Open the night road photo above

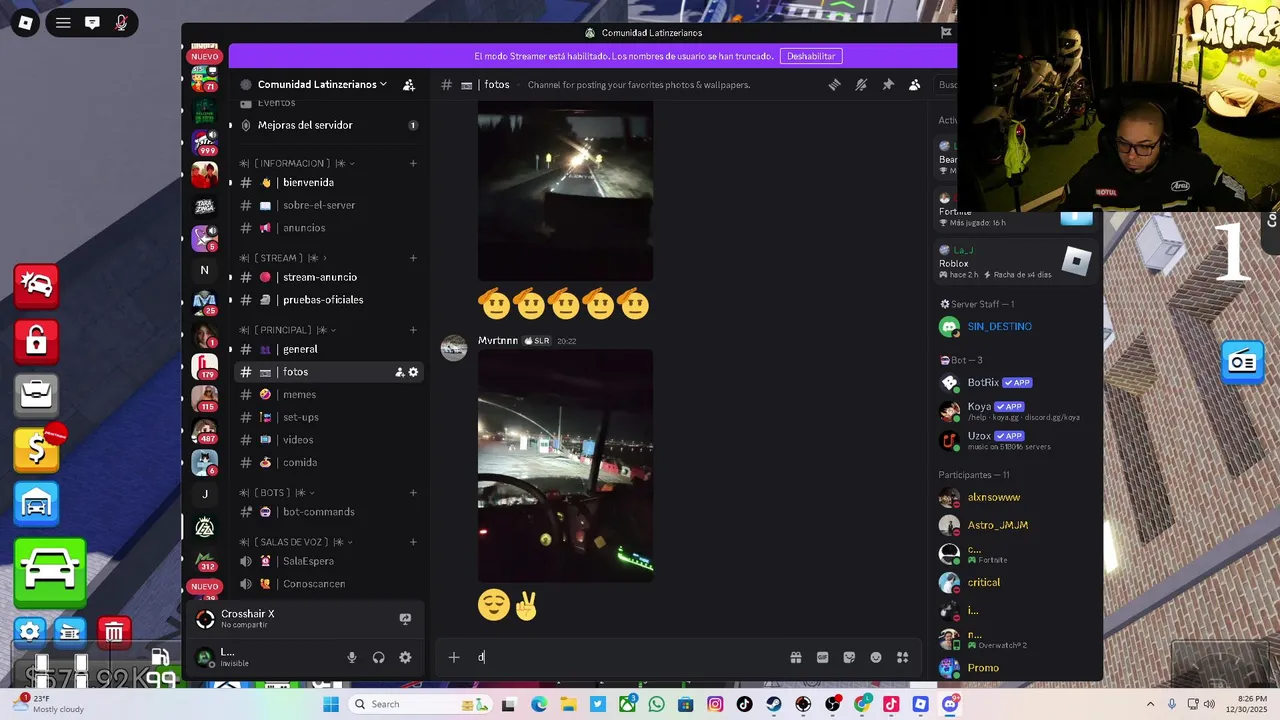pos(565,190)
